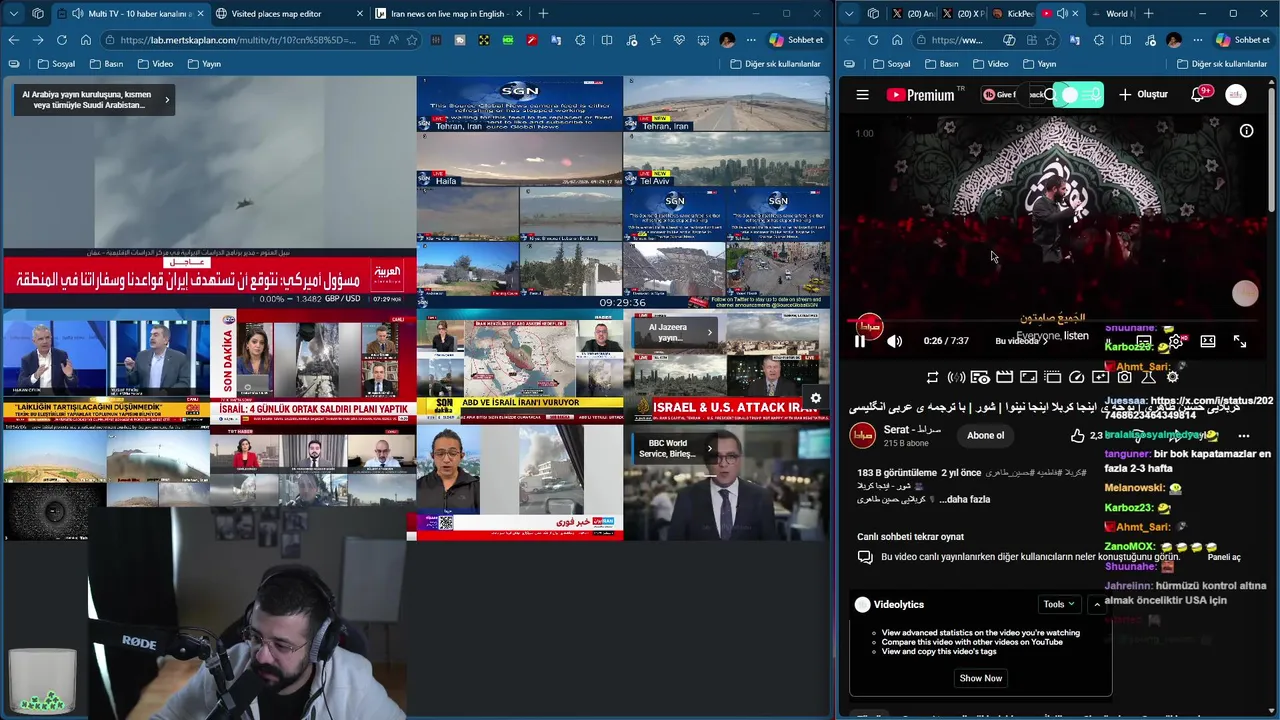Open Diğer sık kullanılanlar folder in left browser

(776, 63)
